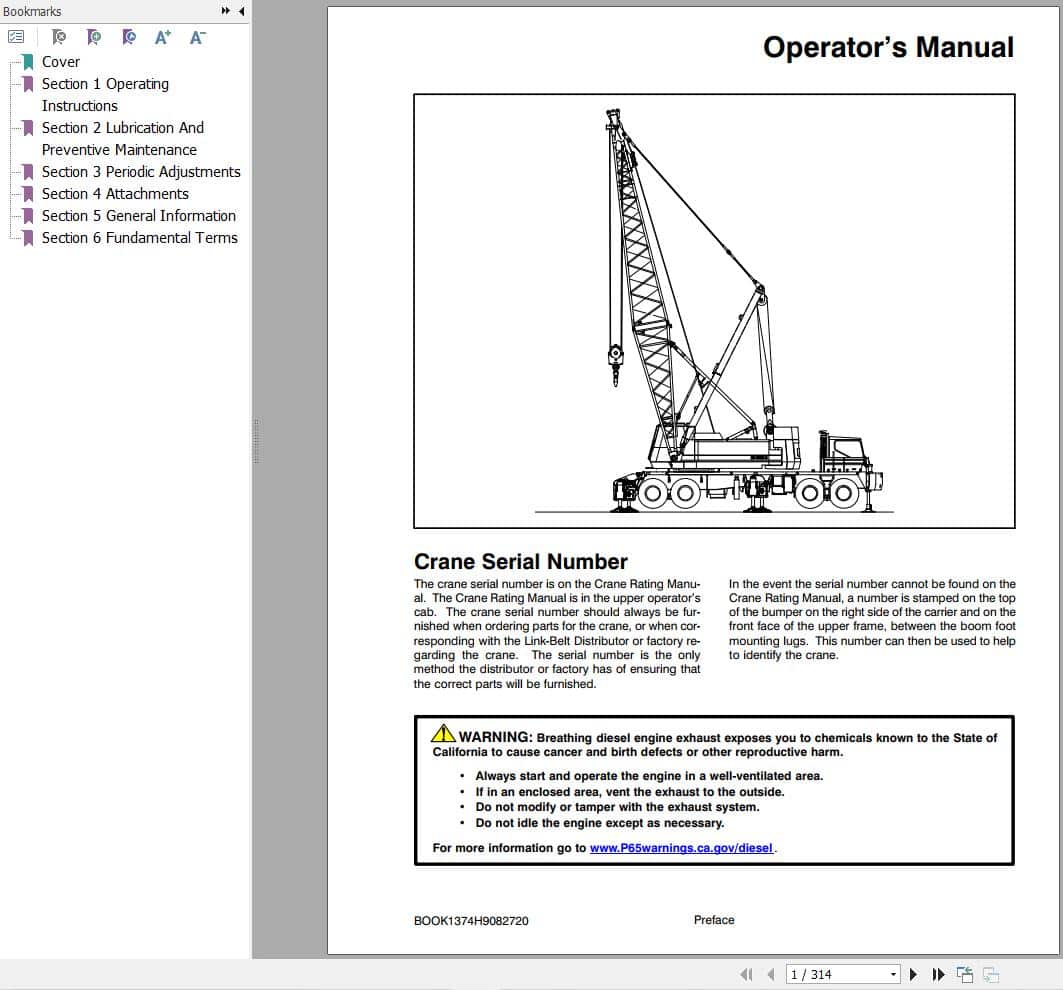Delete the selected bookmark using the toolbar icon
Screen dimensions: 1063x990
pos(58,36)
